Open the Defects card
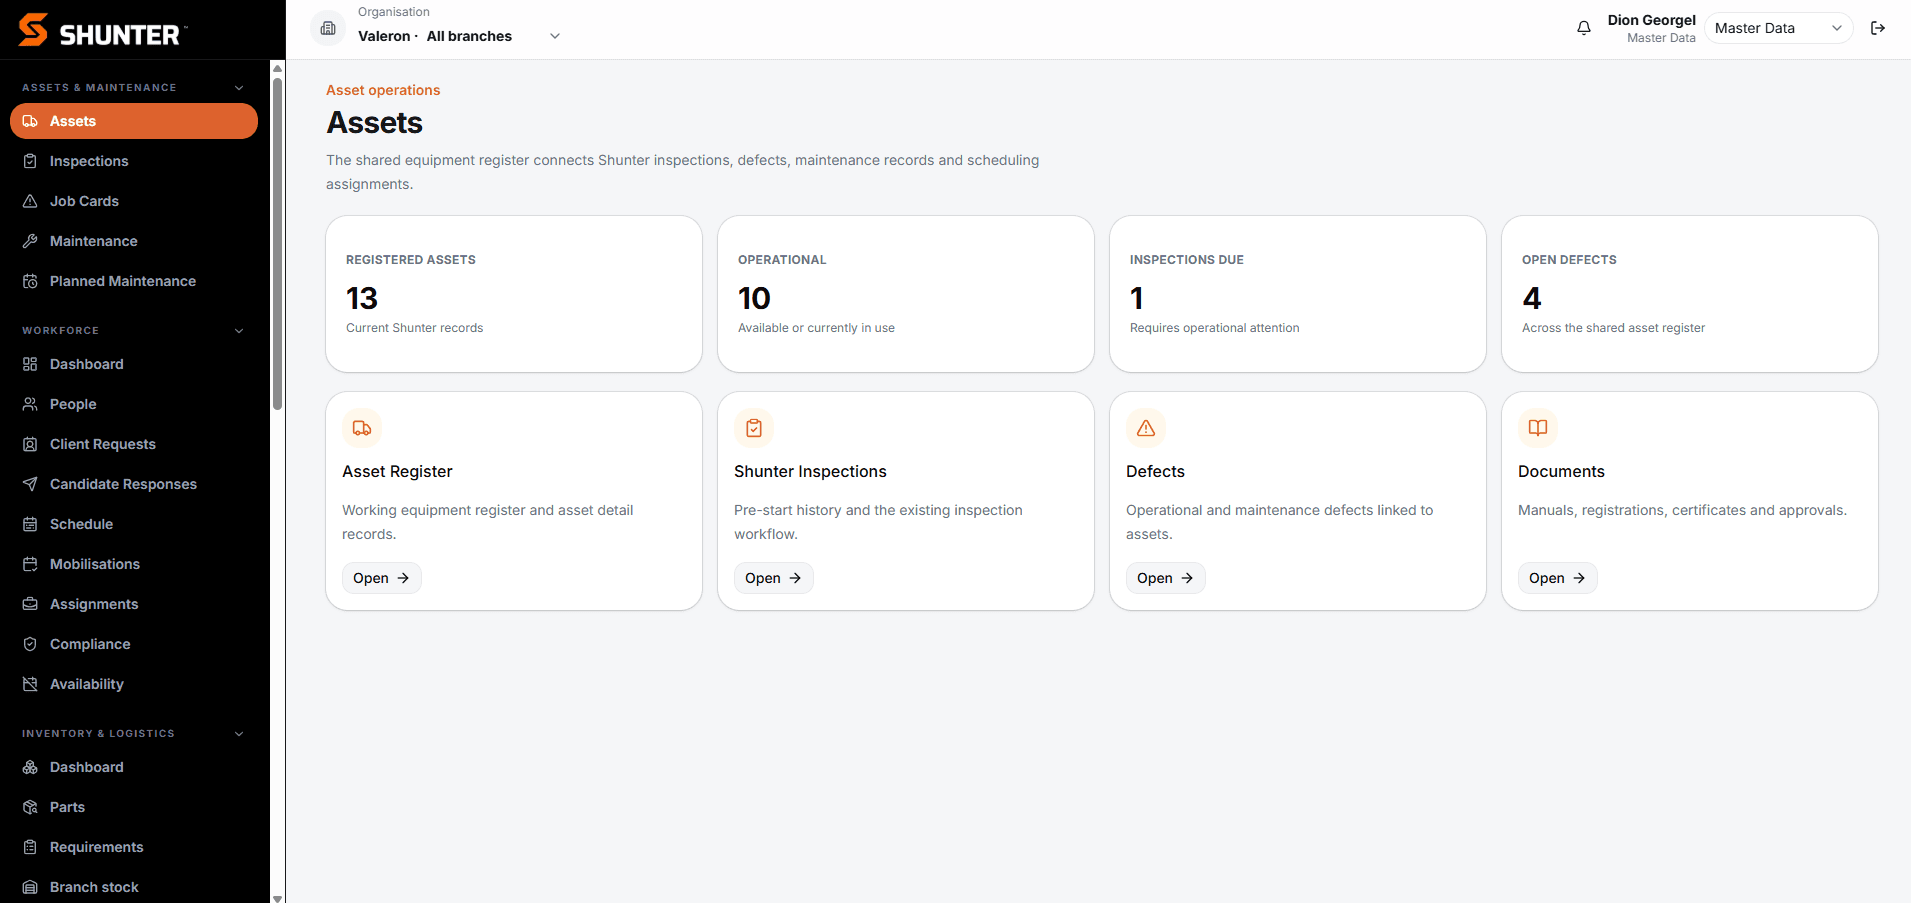Viewport: 1911px width, 903px height. coord(1165,578)
